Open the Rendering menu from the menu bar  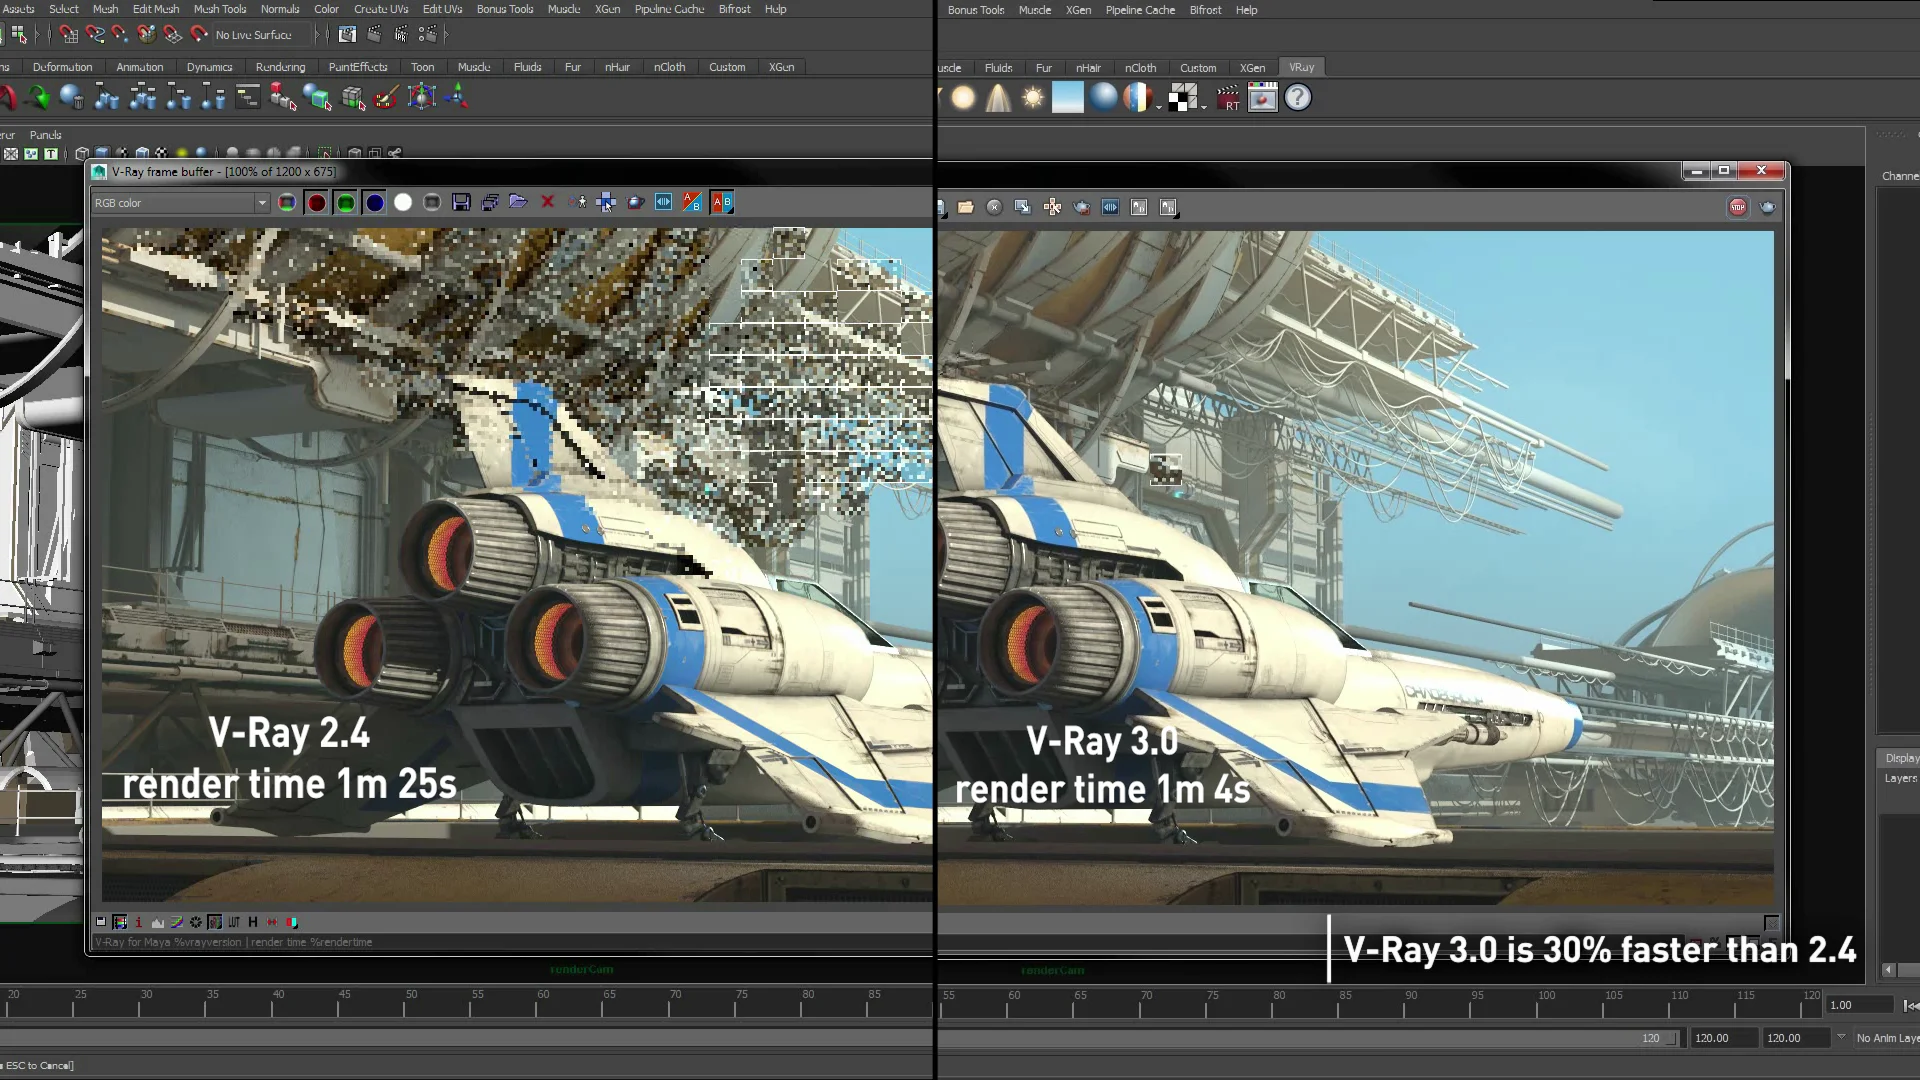pyautogui.click(x=280, y=67)
